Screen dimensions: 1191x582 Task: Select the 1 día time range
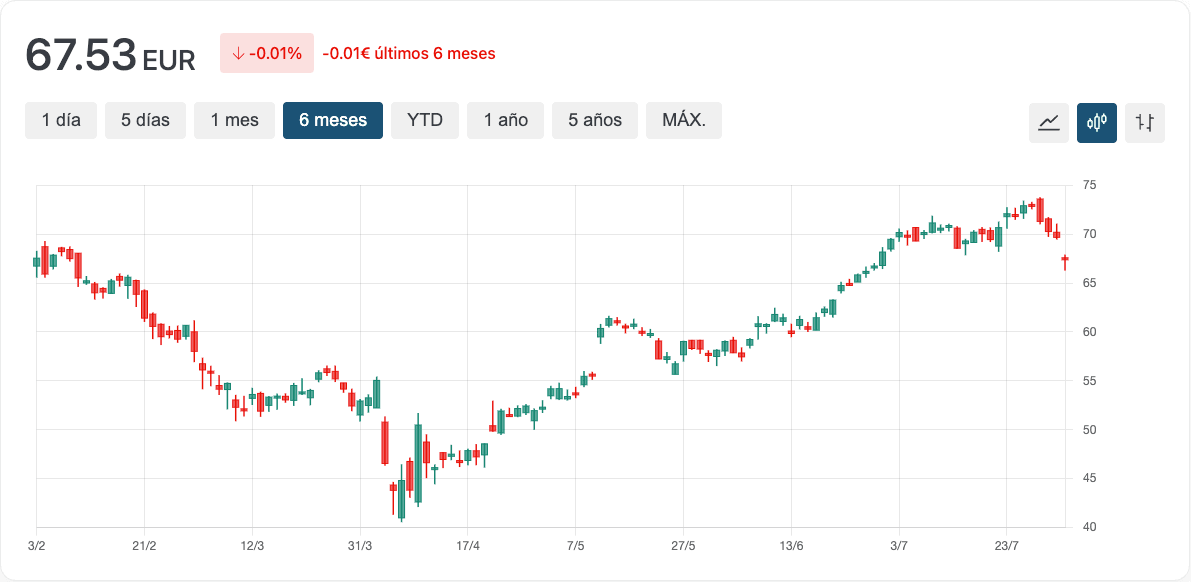pyautogui.click(x=61, y=120)
